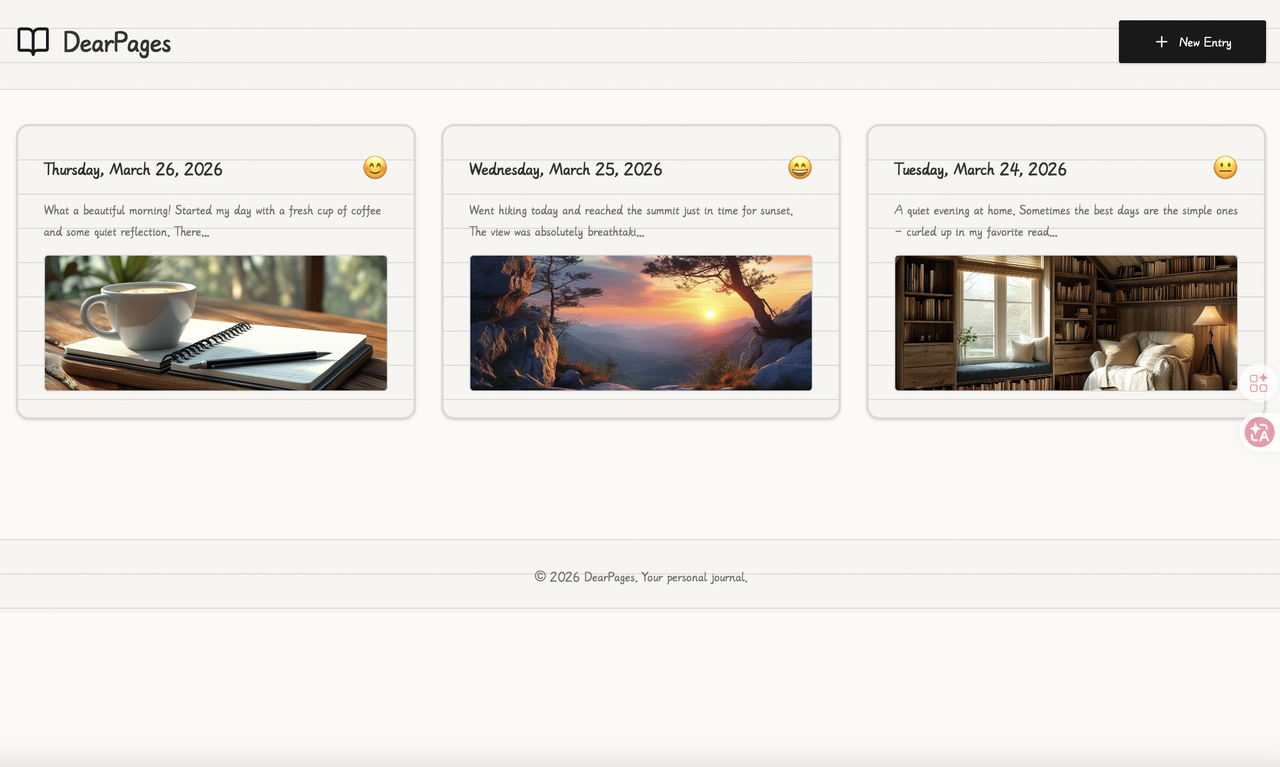Click the smiling mood emoji on Thursday's entry
The width and height of the screenshot is (1280, 767).
click(x=375, y=168)
